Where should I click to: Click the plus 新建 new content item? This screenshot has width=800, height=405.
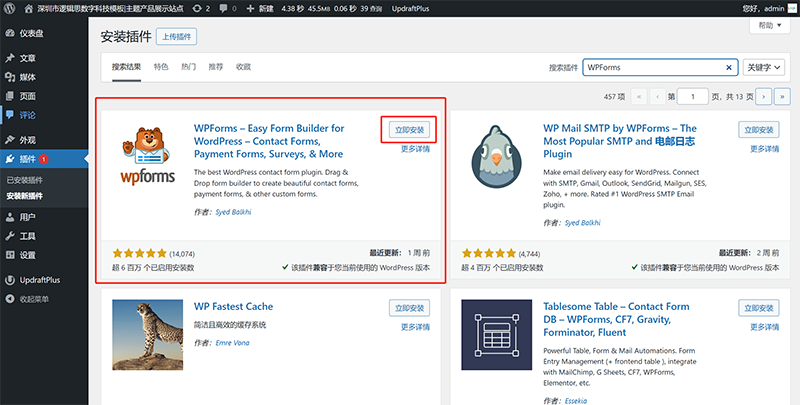[x=260, y=9]
